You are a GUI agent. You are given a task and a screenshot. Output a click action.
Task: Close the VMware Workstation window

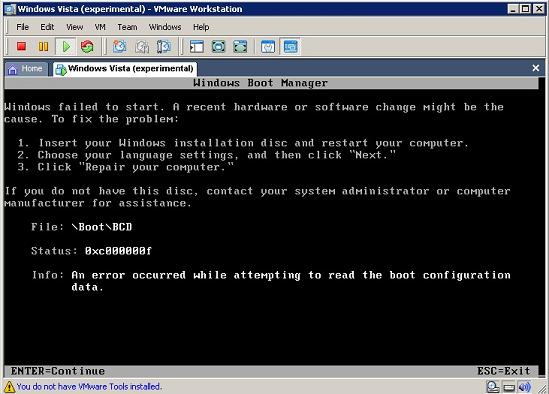[538, 9]
